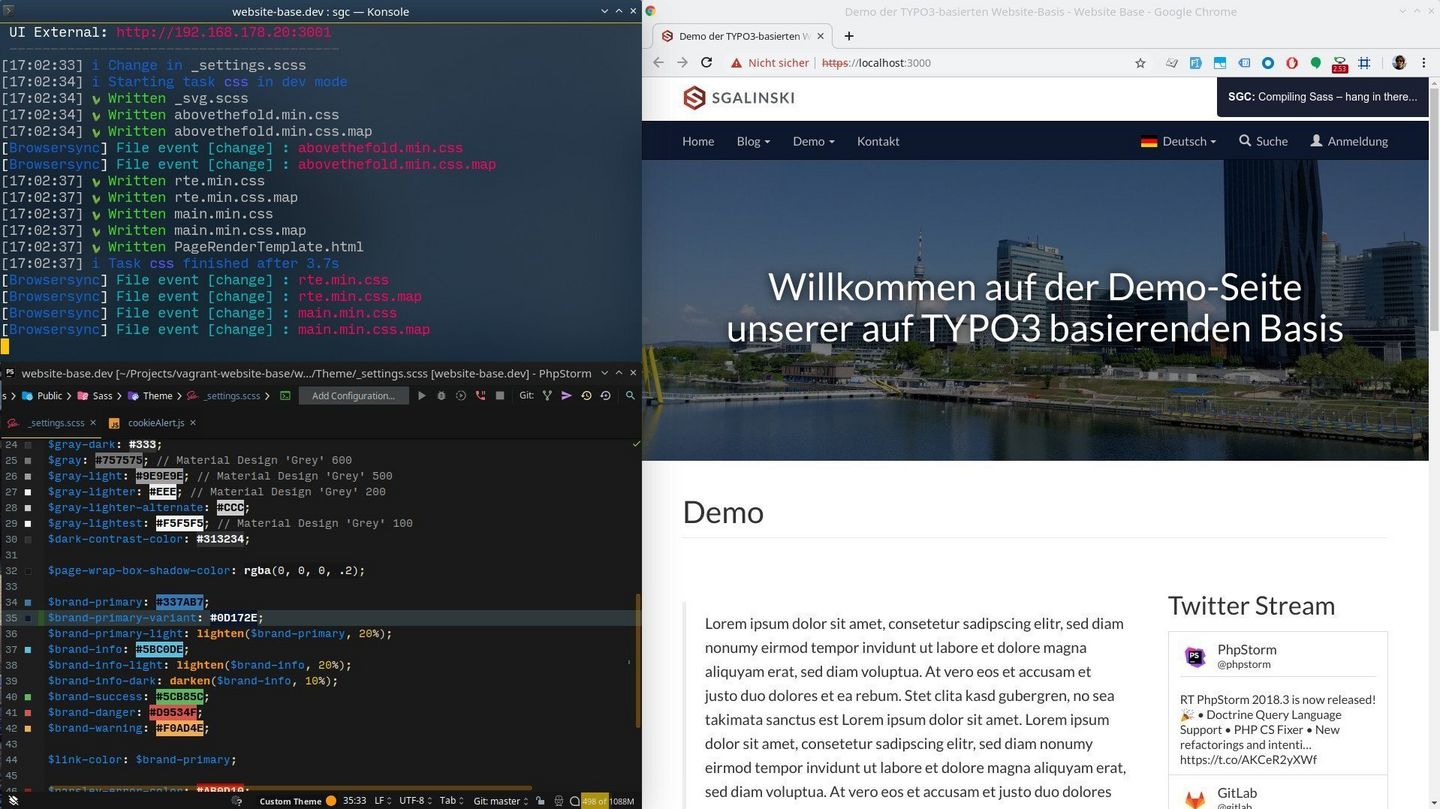The width and height of the screenshot is (1440, 809).
Task: Click the Stop square icon in PhpStorm
Action: 500,395
